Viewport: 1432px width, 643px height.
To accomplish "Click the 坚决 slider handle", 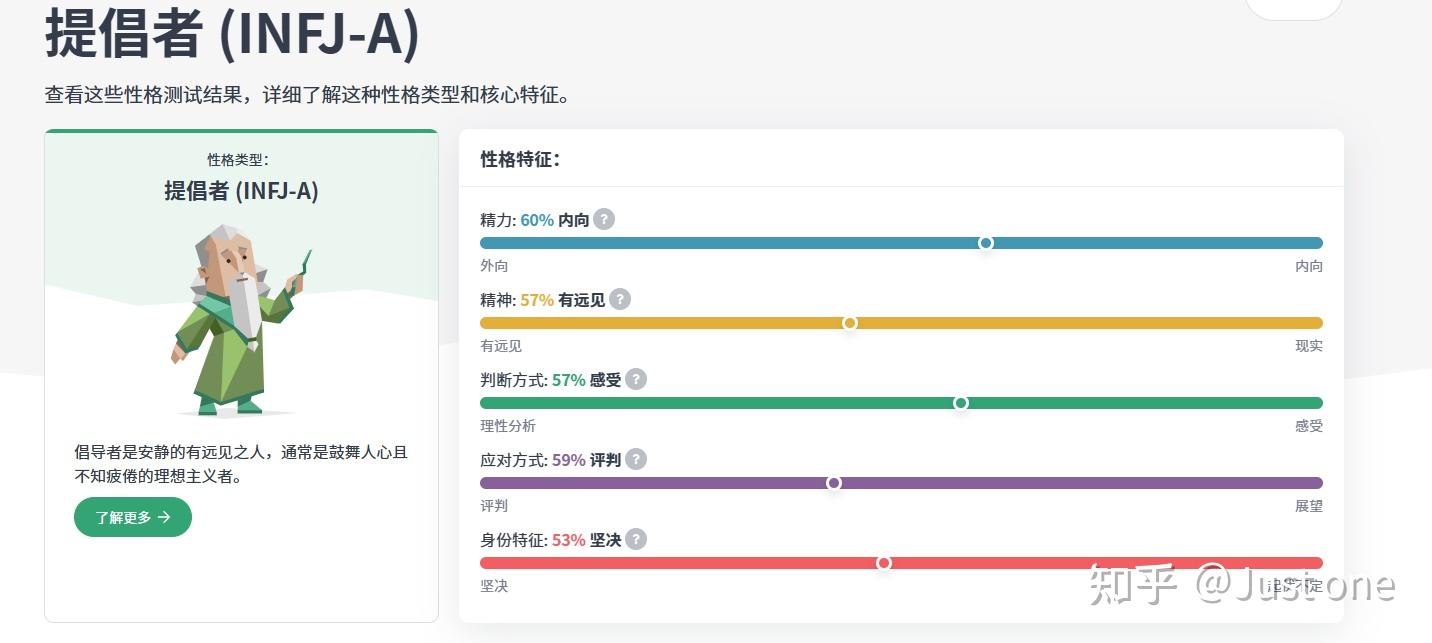I will pyautogui.click(x=885, y=563).
